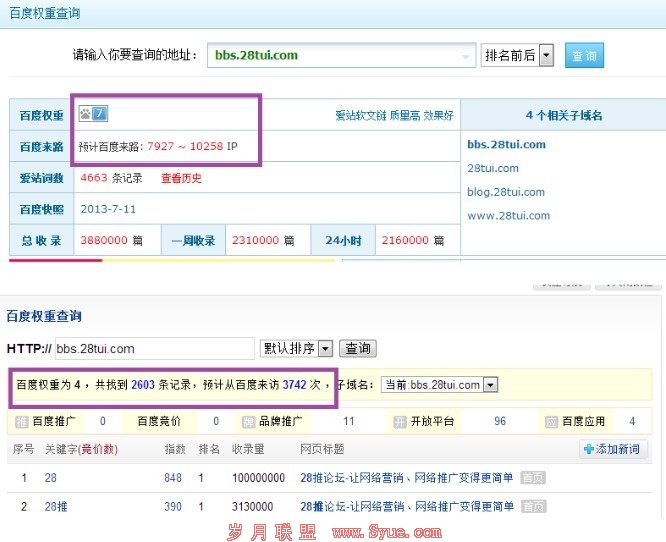
Task: Click the 百度应用 count 4
Action: 632,421
